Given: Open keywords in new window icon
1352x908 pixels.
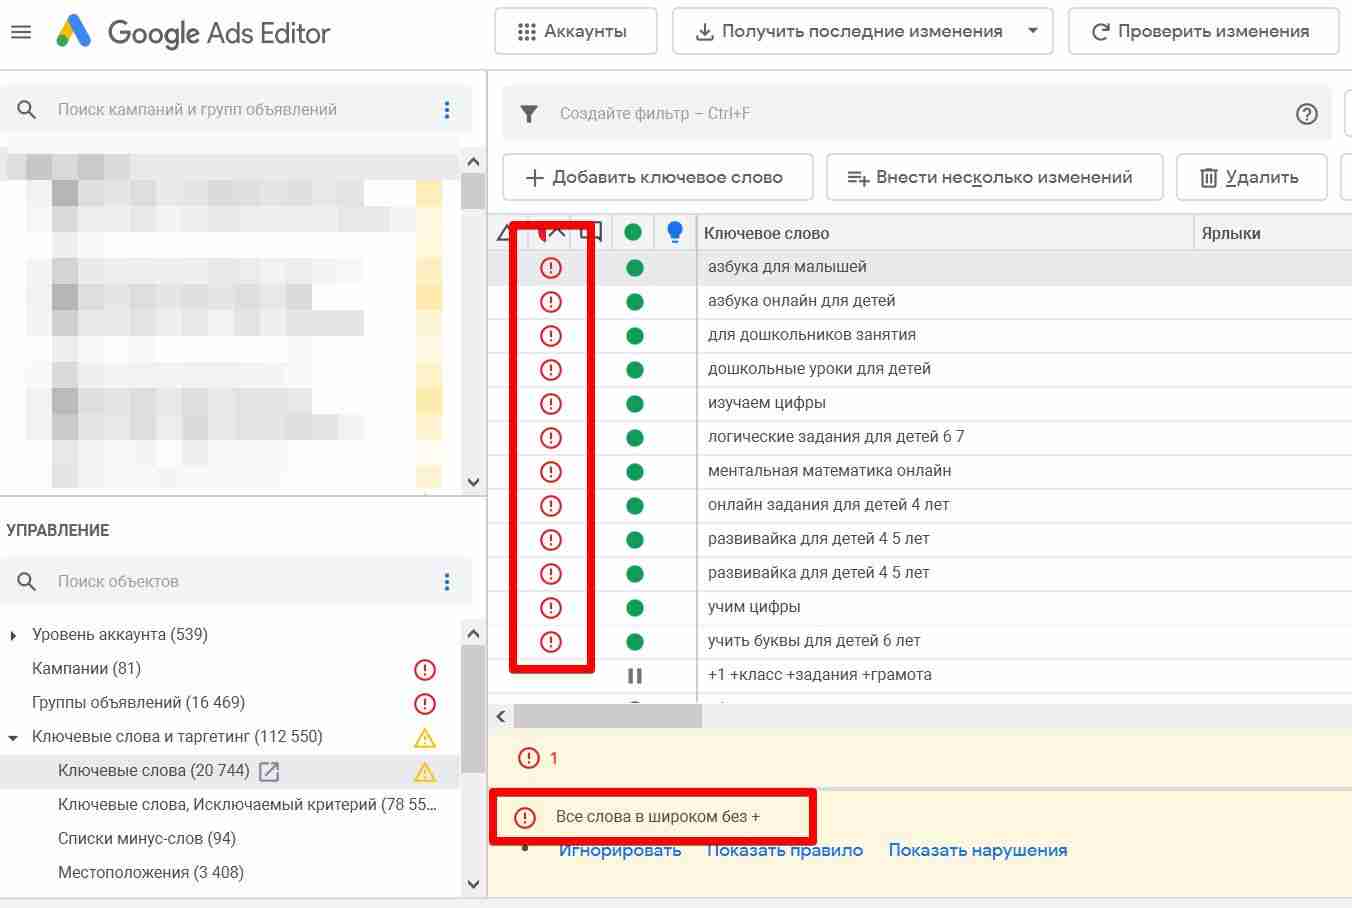Looking at the screenshot, I should click(269, 771).
